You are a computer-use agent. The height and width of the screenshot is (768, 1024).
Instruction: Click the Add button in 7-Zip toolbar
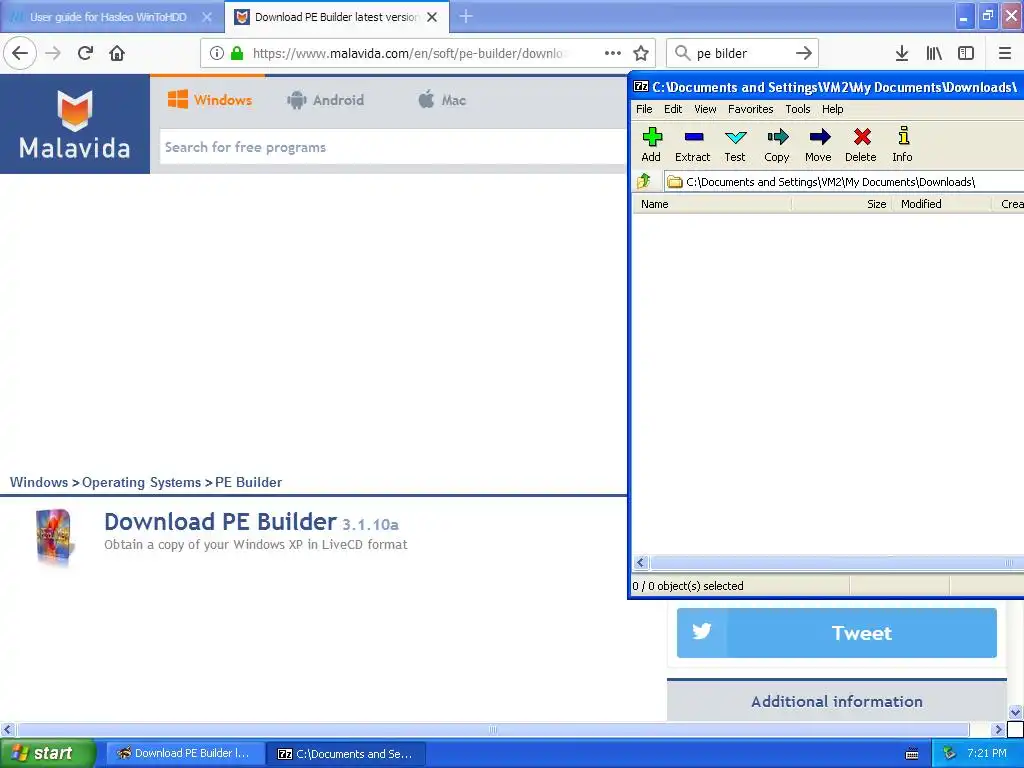[x=651, y=144]
